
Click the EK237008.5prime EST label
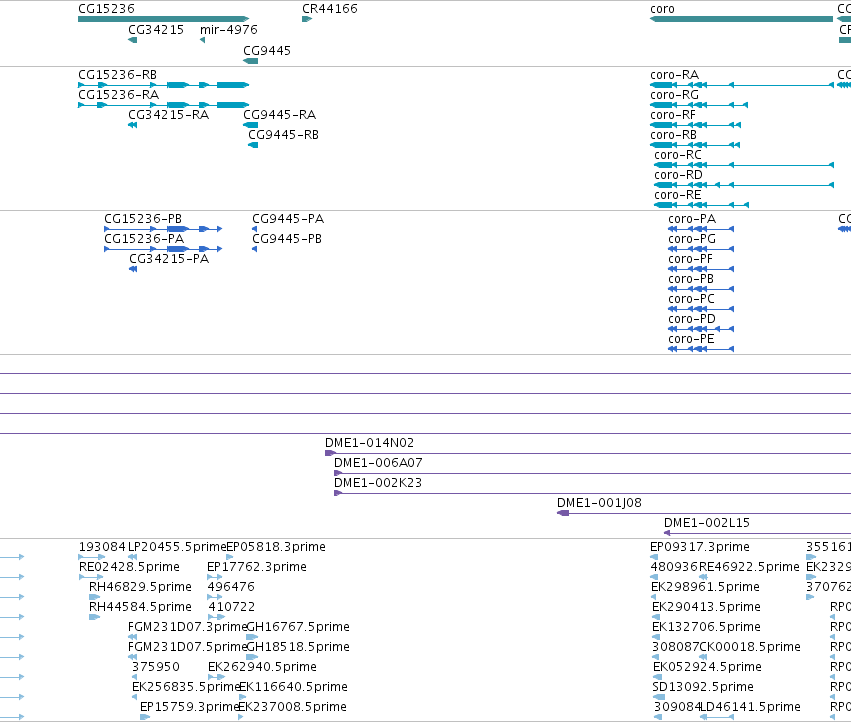[x=293, y=707]
